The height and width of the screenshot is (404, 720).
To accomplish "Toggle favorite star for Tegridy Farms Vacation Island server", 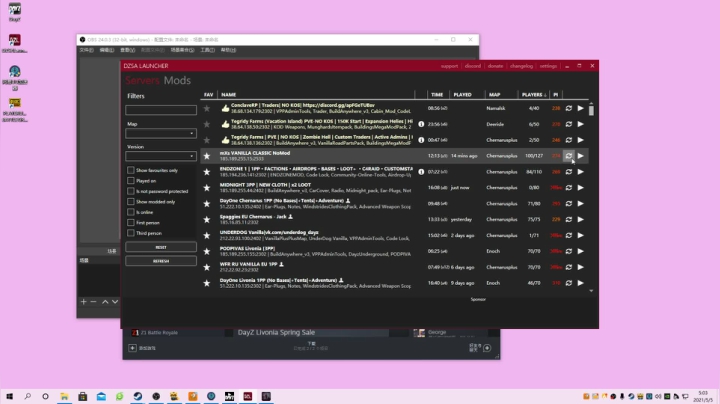I will (x=207, y=124).
